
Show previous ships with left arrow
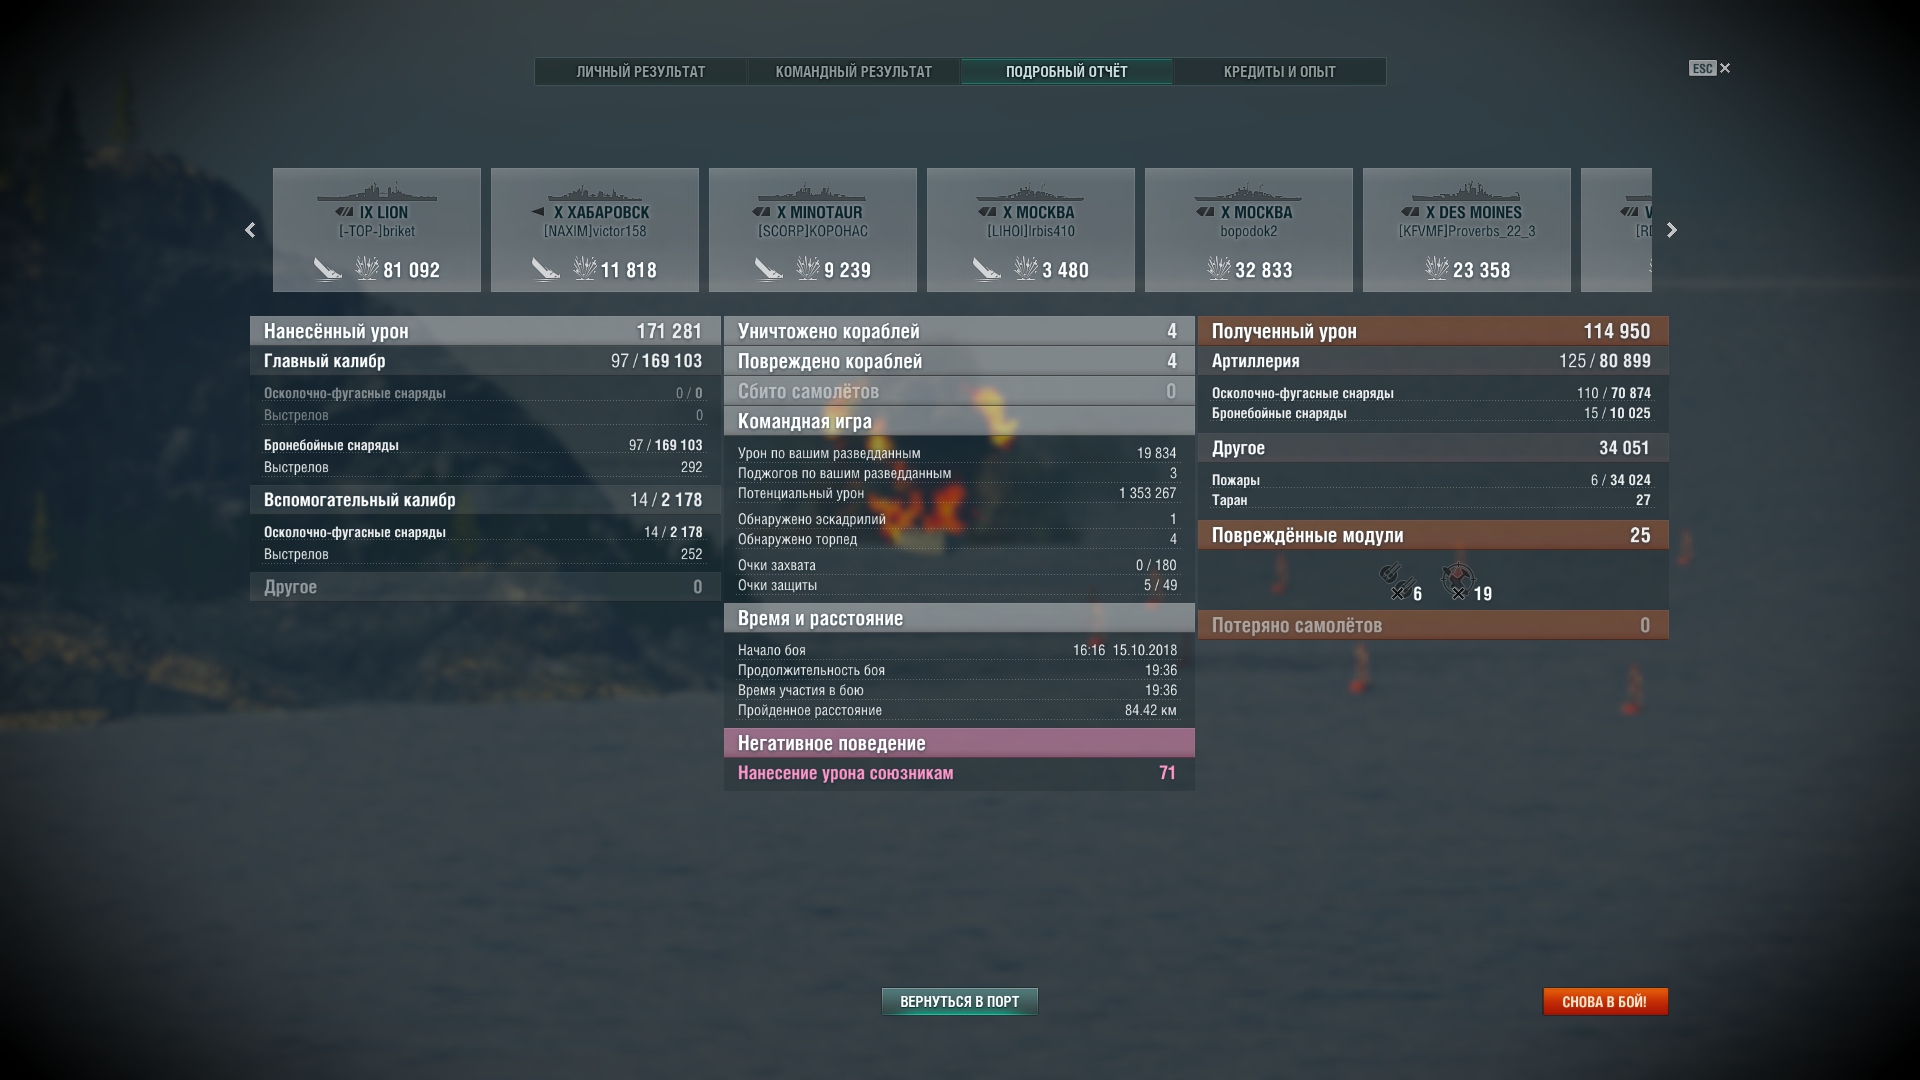250,230
